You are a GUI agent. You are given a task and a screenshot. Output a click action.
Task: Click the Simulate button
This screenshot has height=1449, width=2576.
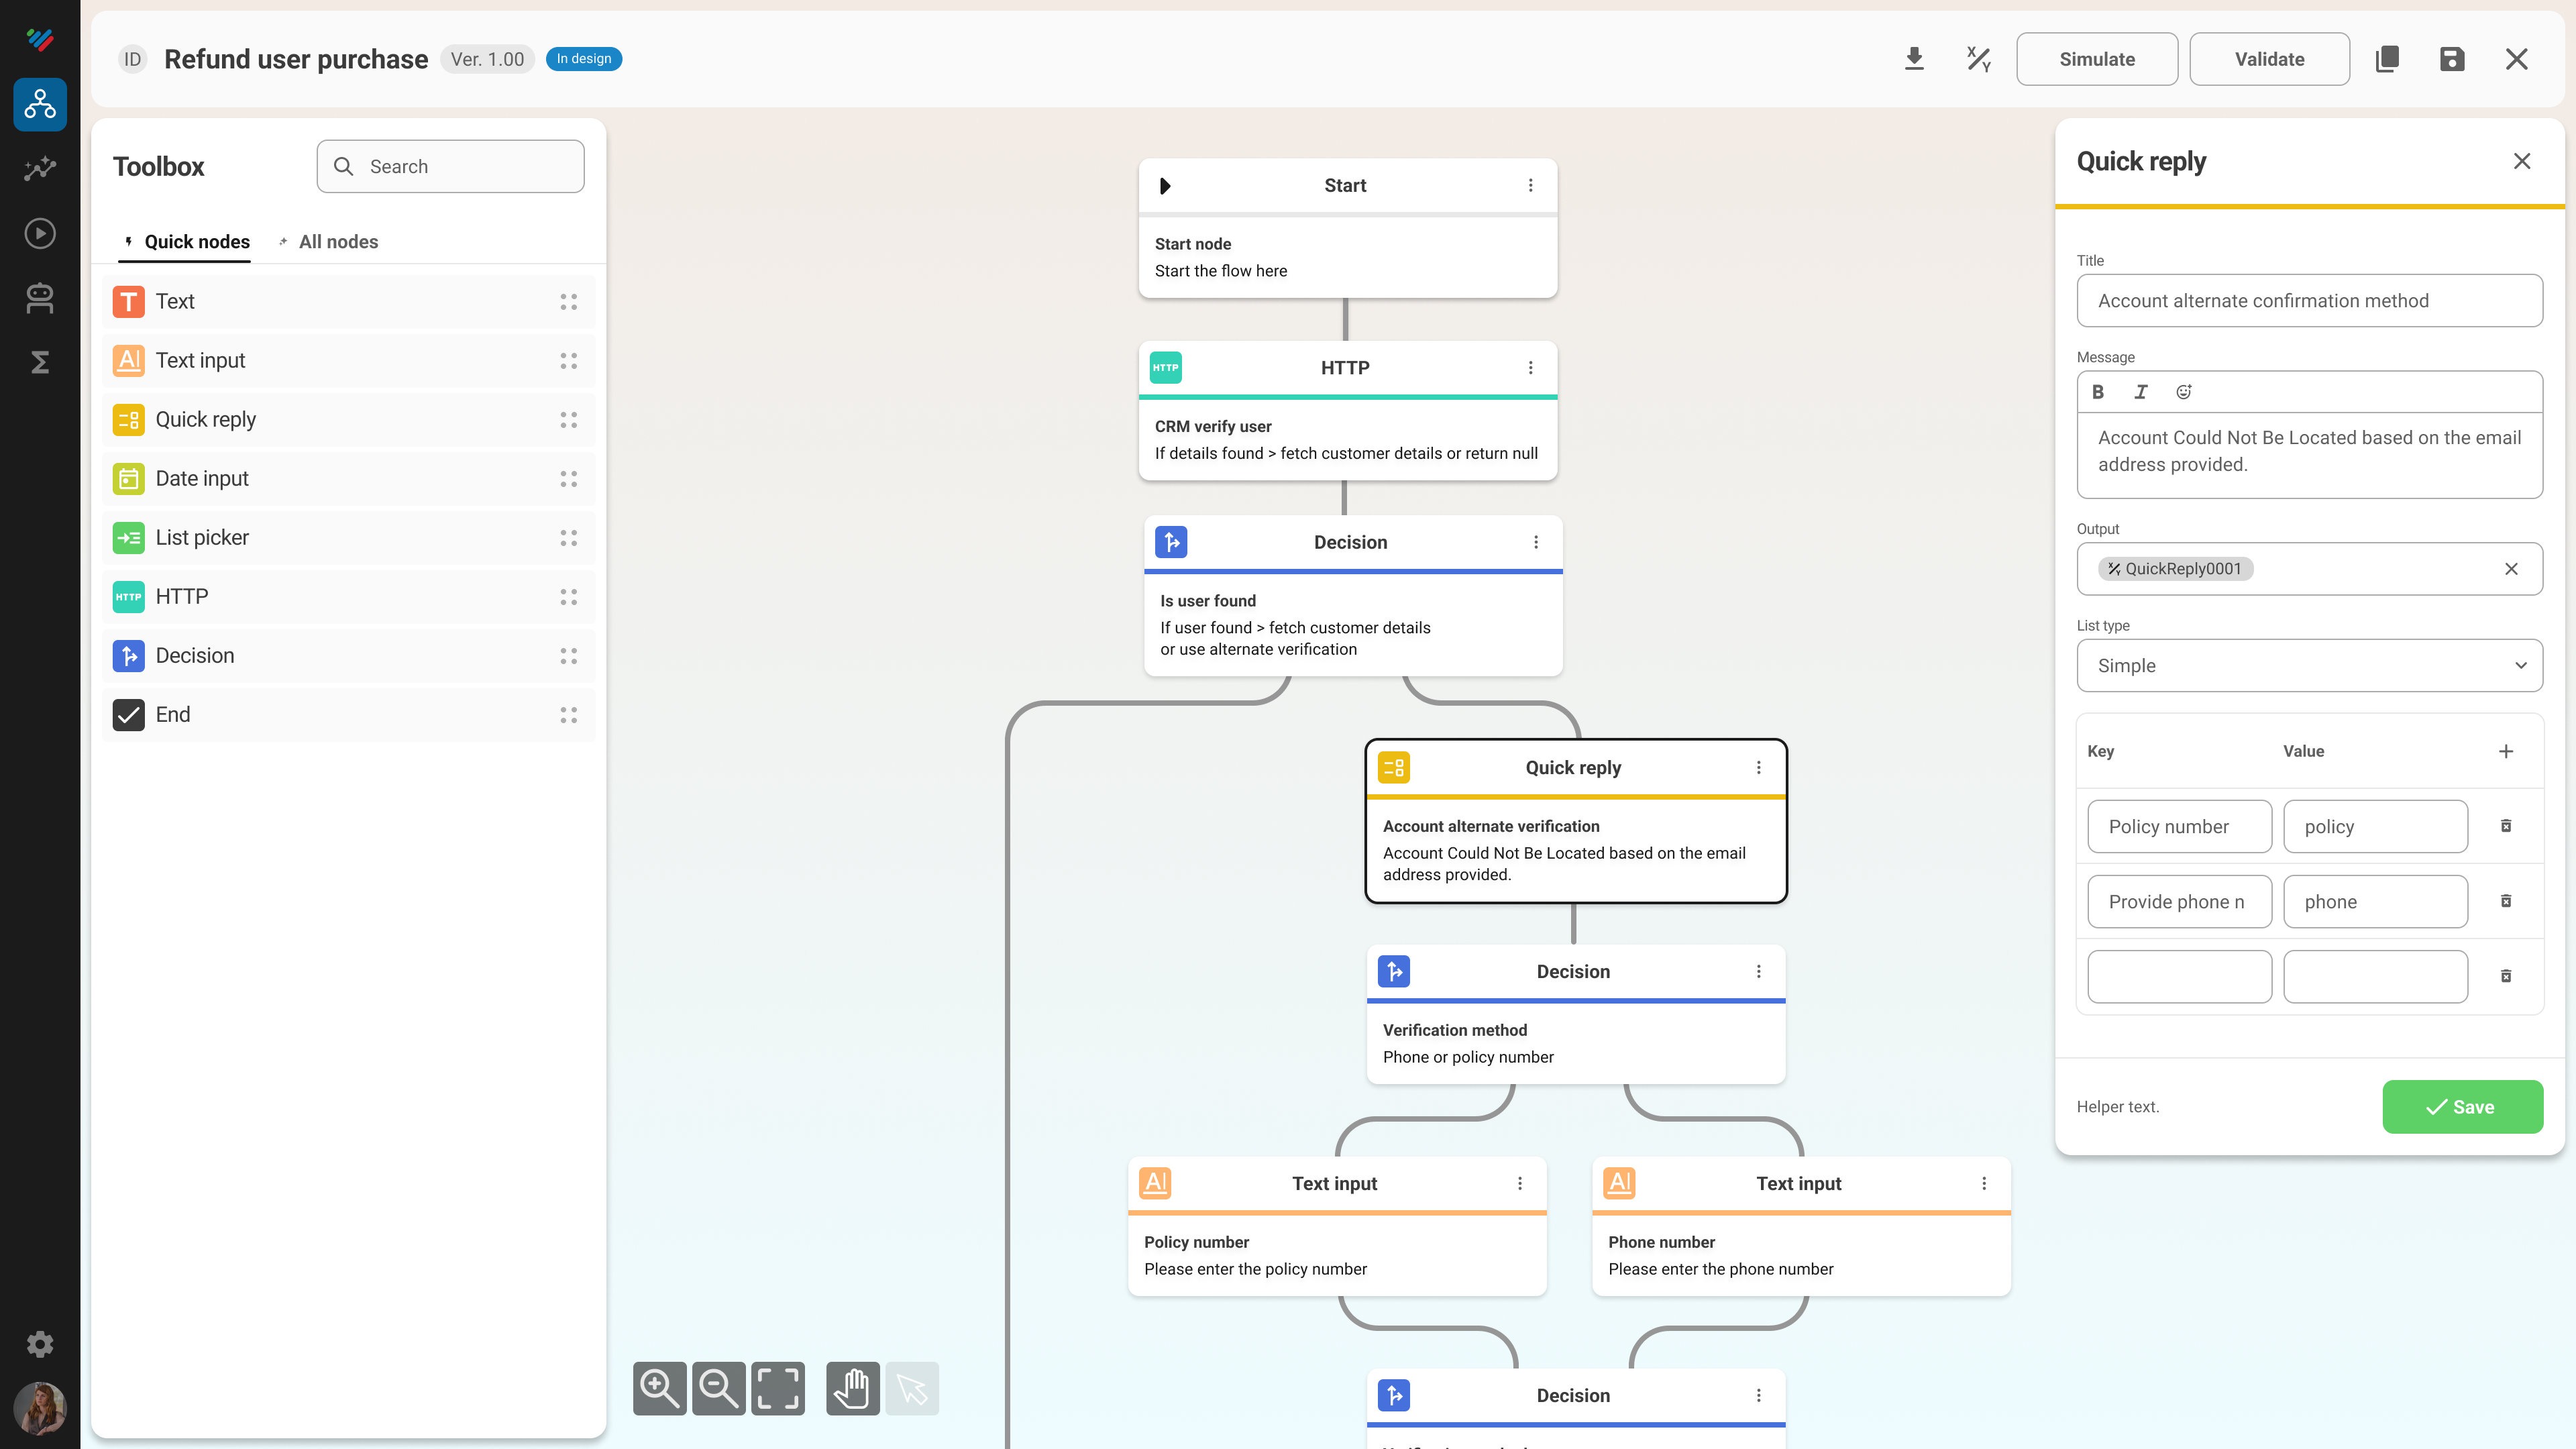2097,59
